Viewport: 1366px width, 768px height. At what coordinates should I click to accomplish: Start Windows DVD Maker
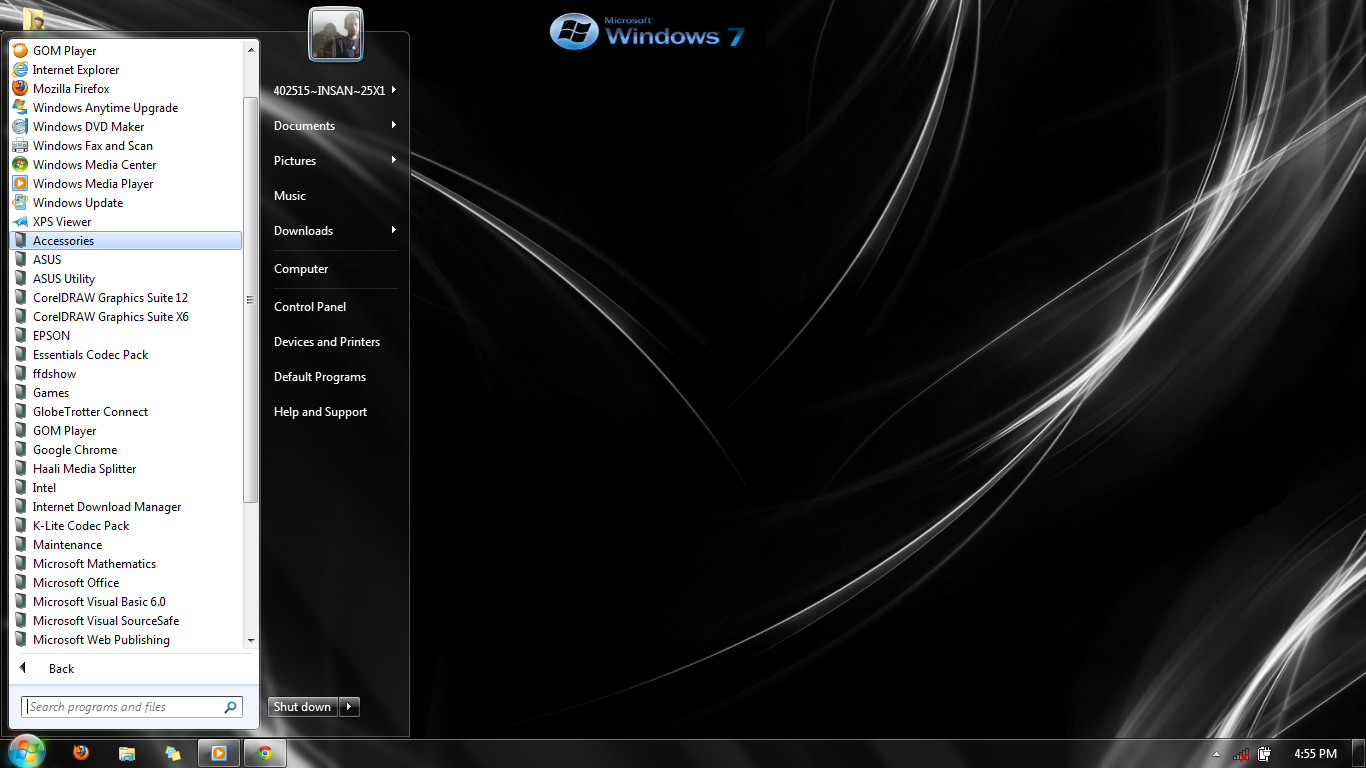click(125, 127)
